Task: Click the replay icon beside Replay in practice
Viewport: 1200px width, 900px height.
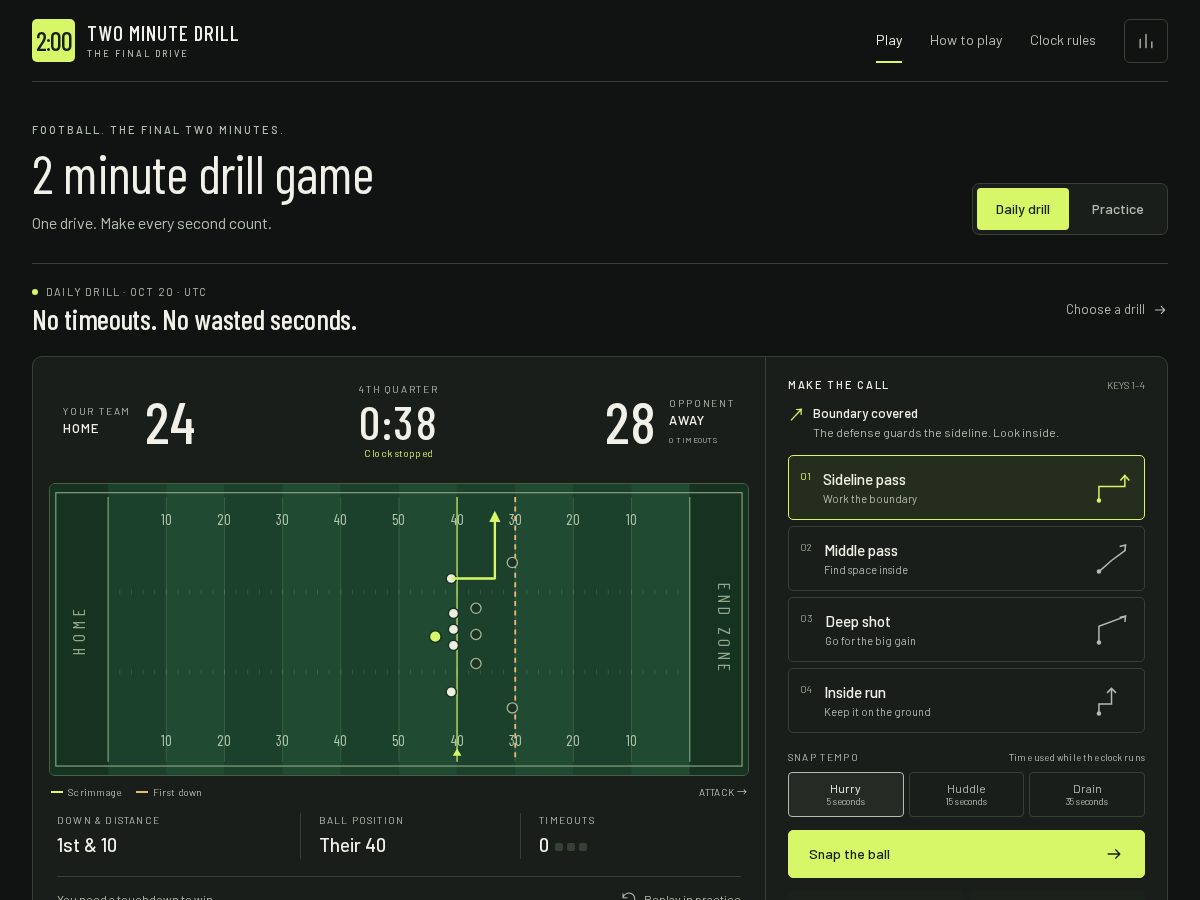Action: click(629, 897)
